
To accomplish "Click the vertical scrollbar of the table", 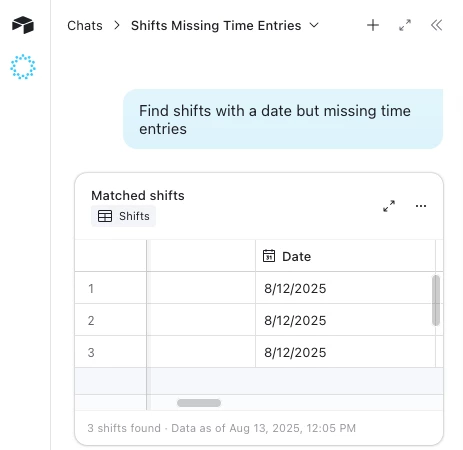I will click(436, 300).
